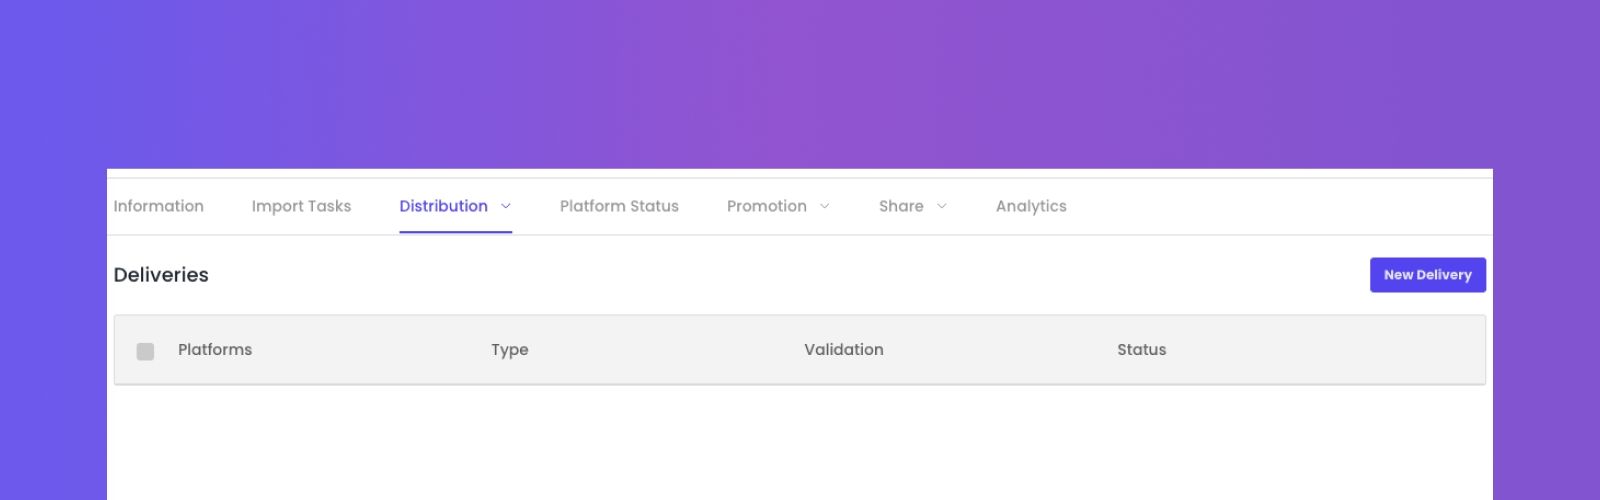Tick the select-all deliveries checkbox

click(145, 351)
